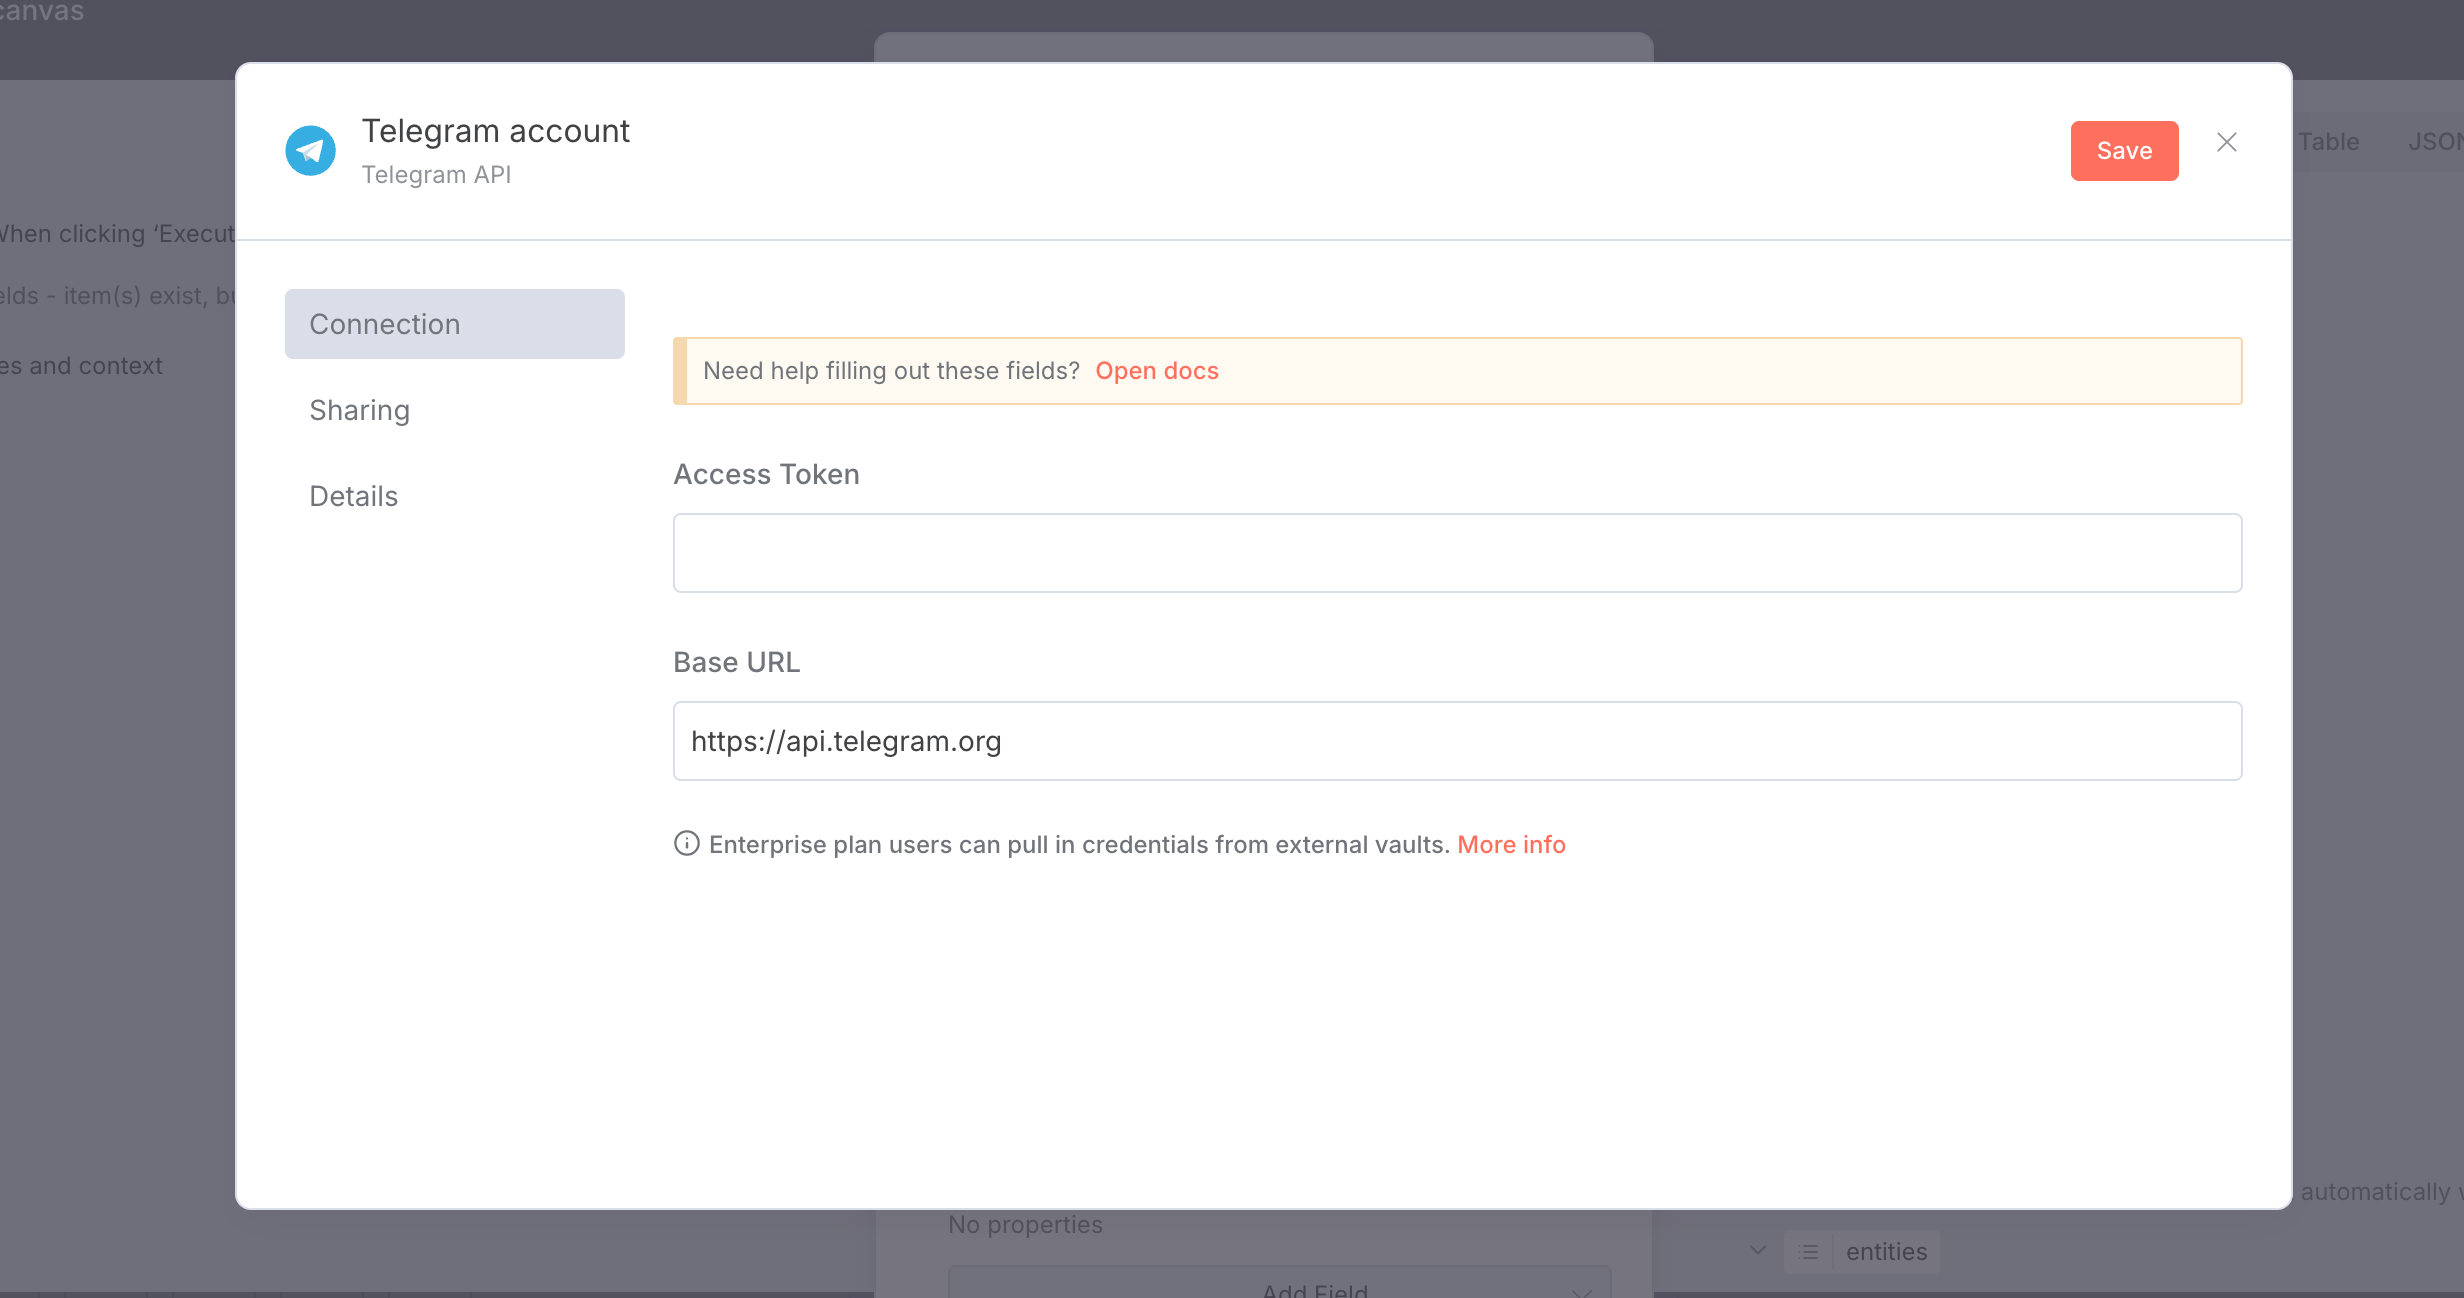Click the Telegram account title to rename

pyautogui.click(x=495, y=131)
